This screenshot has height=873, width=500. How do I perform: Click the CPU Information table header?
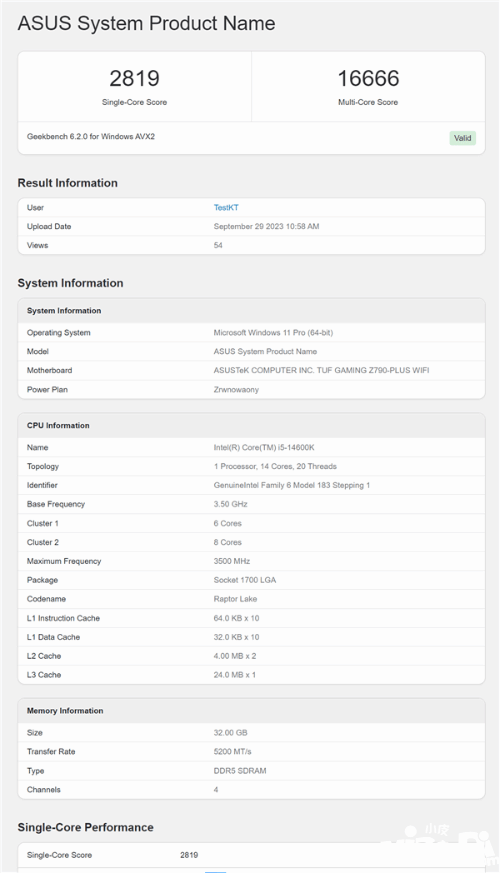251,425
